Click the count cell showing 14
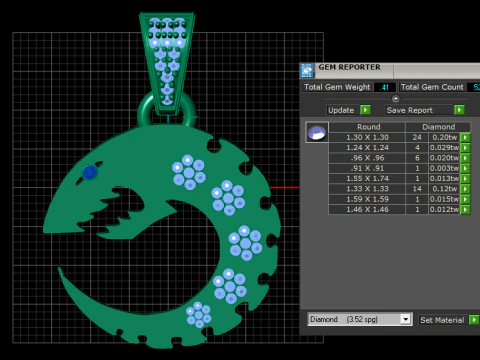The height and width of the screenshot is (360, 480). [417, 189]
